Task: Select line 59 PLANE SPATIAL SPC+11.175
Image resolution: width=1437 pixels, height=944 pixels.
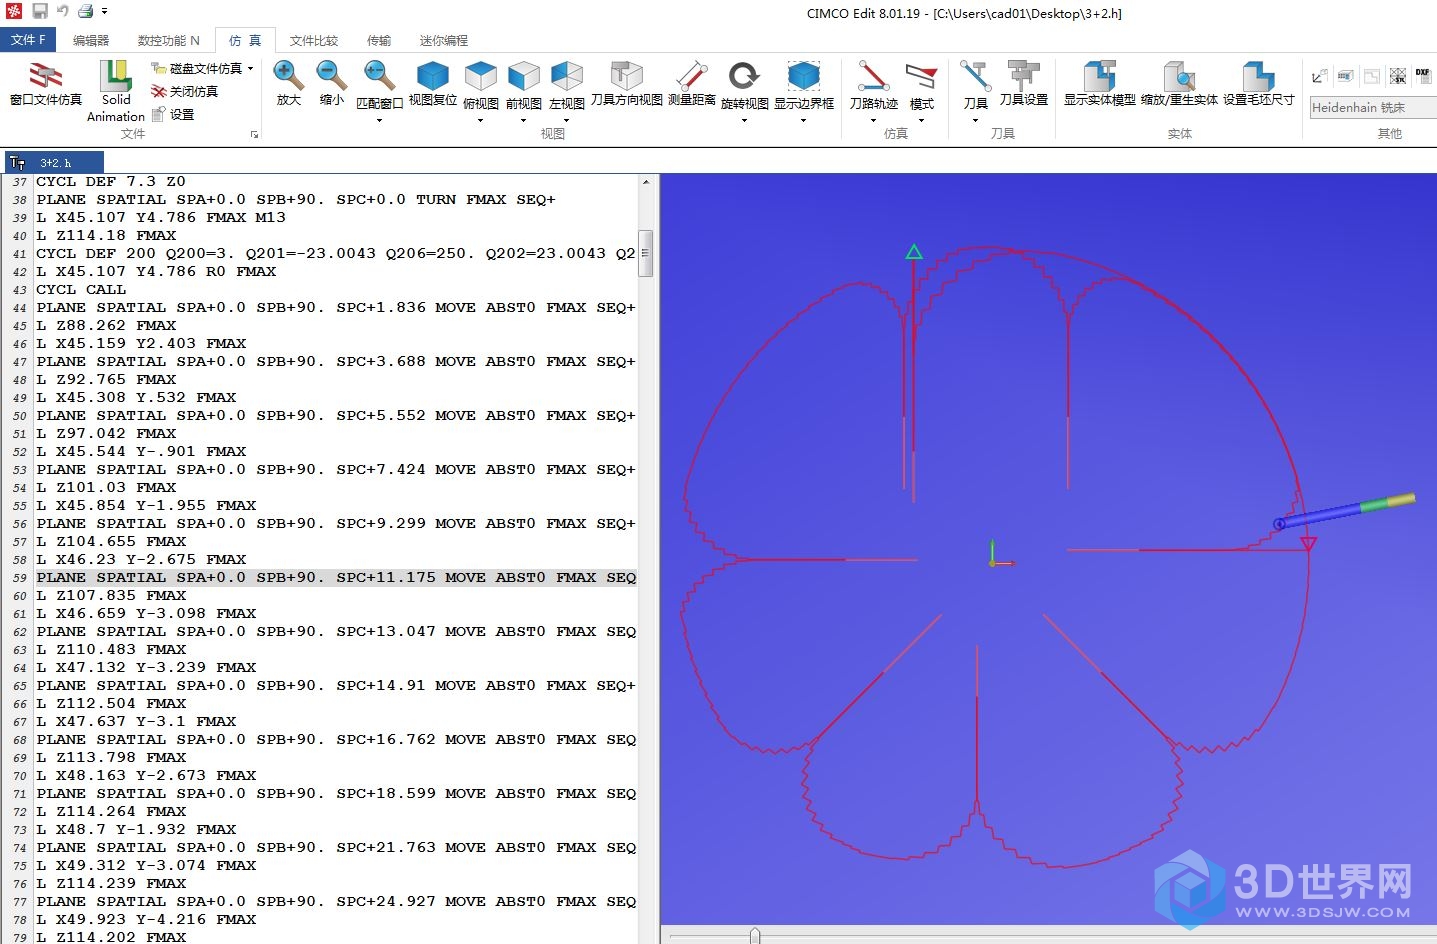Action: pos(336,577)
